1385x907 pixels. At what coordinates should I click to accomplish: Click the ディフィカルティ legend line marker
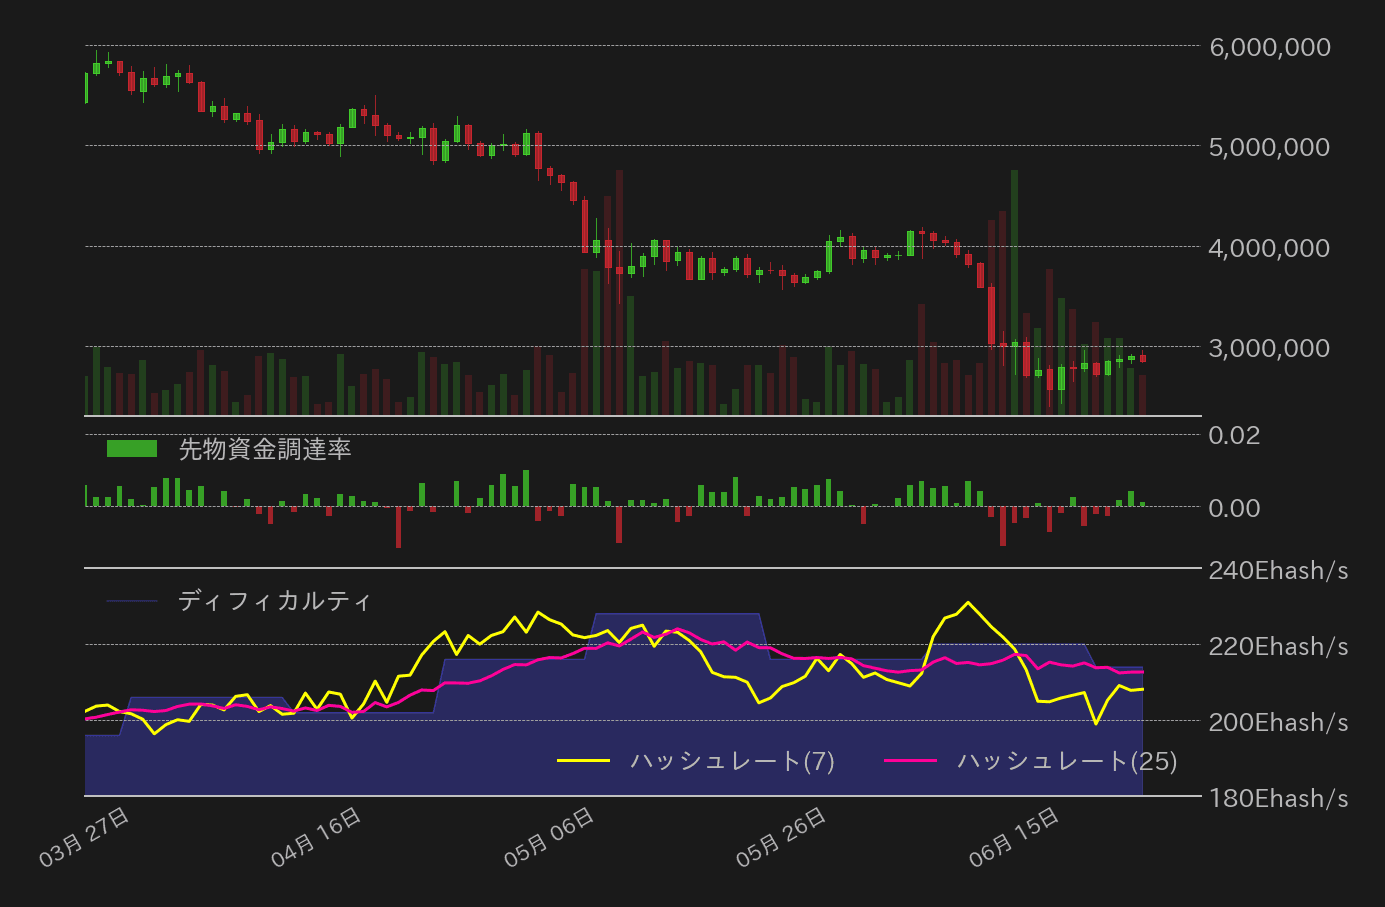pos(132,601)
